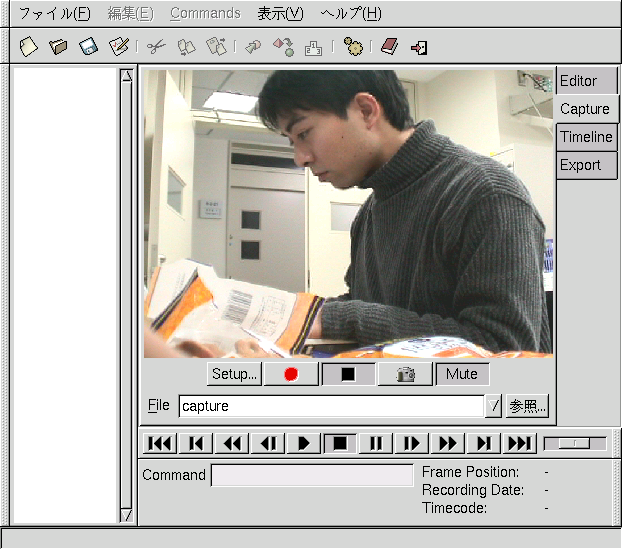Click the capture File name field
The image size is (622, 549).
click(x=331, y=406)
